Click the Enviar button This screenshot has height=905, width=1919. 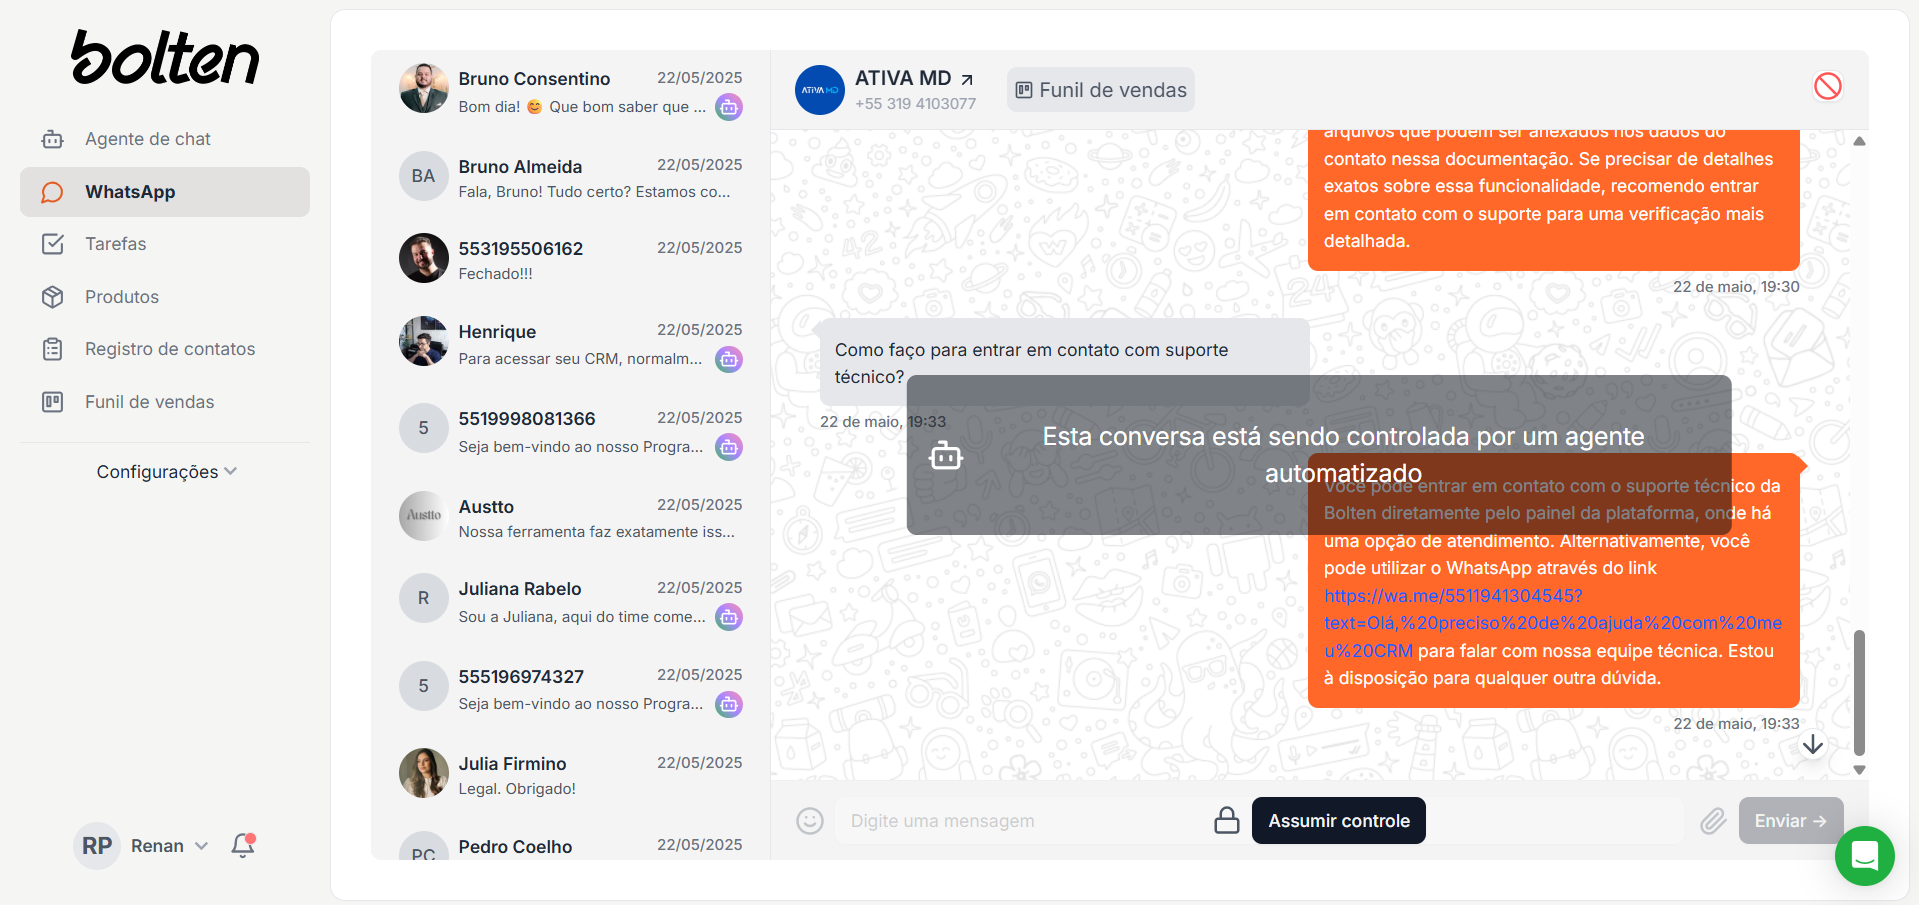pyautogui.click(x=1791, y=821)
